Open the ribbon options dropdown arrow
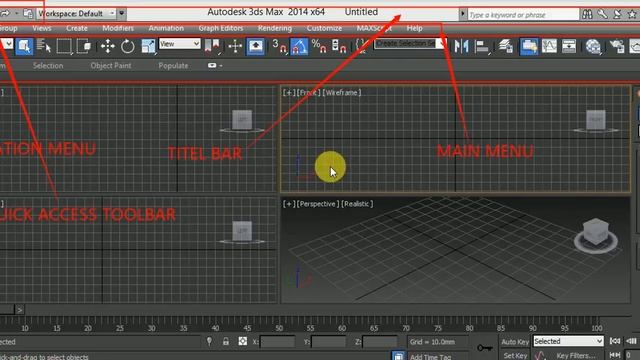640x360 pixels. point(221,66)
